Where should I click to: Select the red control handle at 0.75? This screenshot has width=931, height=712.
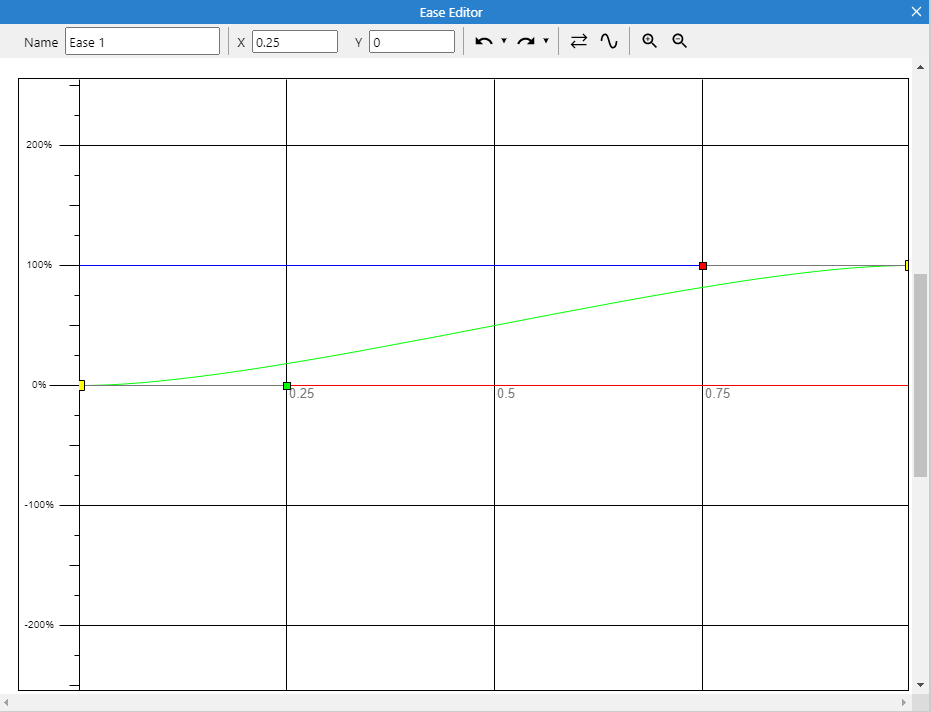[x=703, y=266]
